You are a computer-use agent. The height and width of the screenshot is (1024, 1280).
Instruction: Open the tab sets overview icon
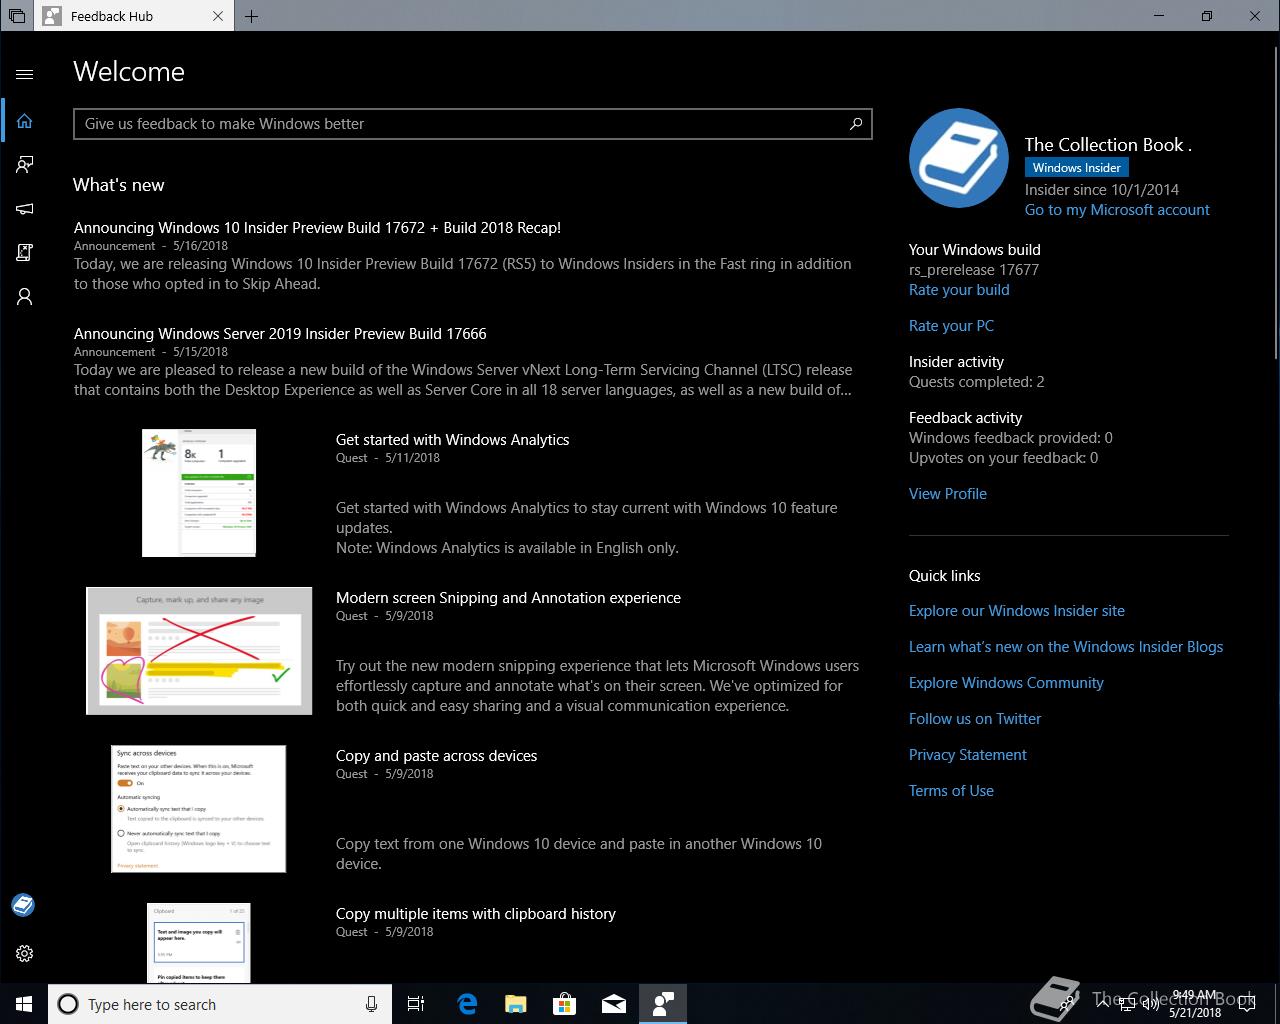coord(16,16)
